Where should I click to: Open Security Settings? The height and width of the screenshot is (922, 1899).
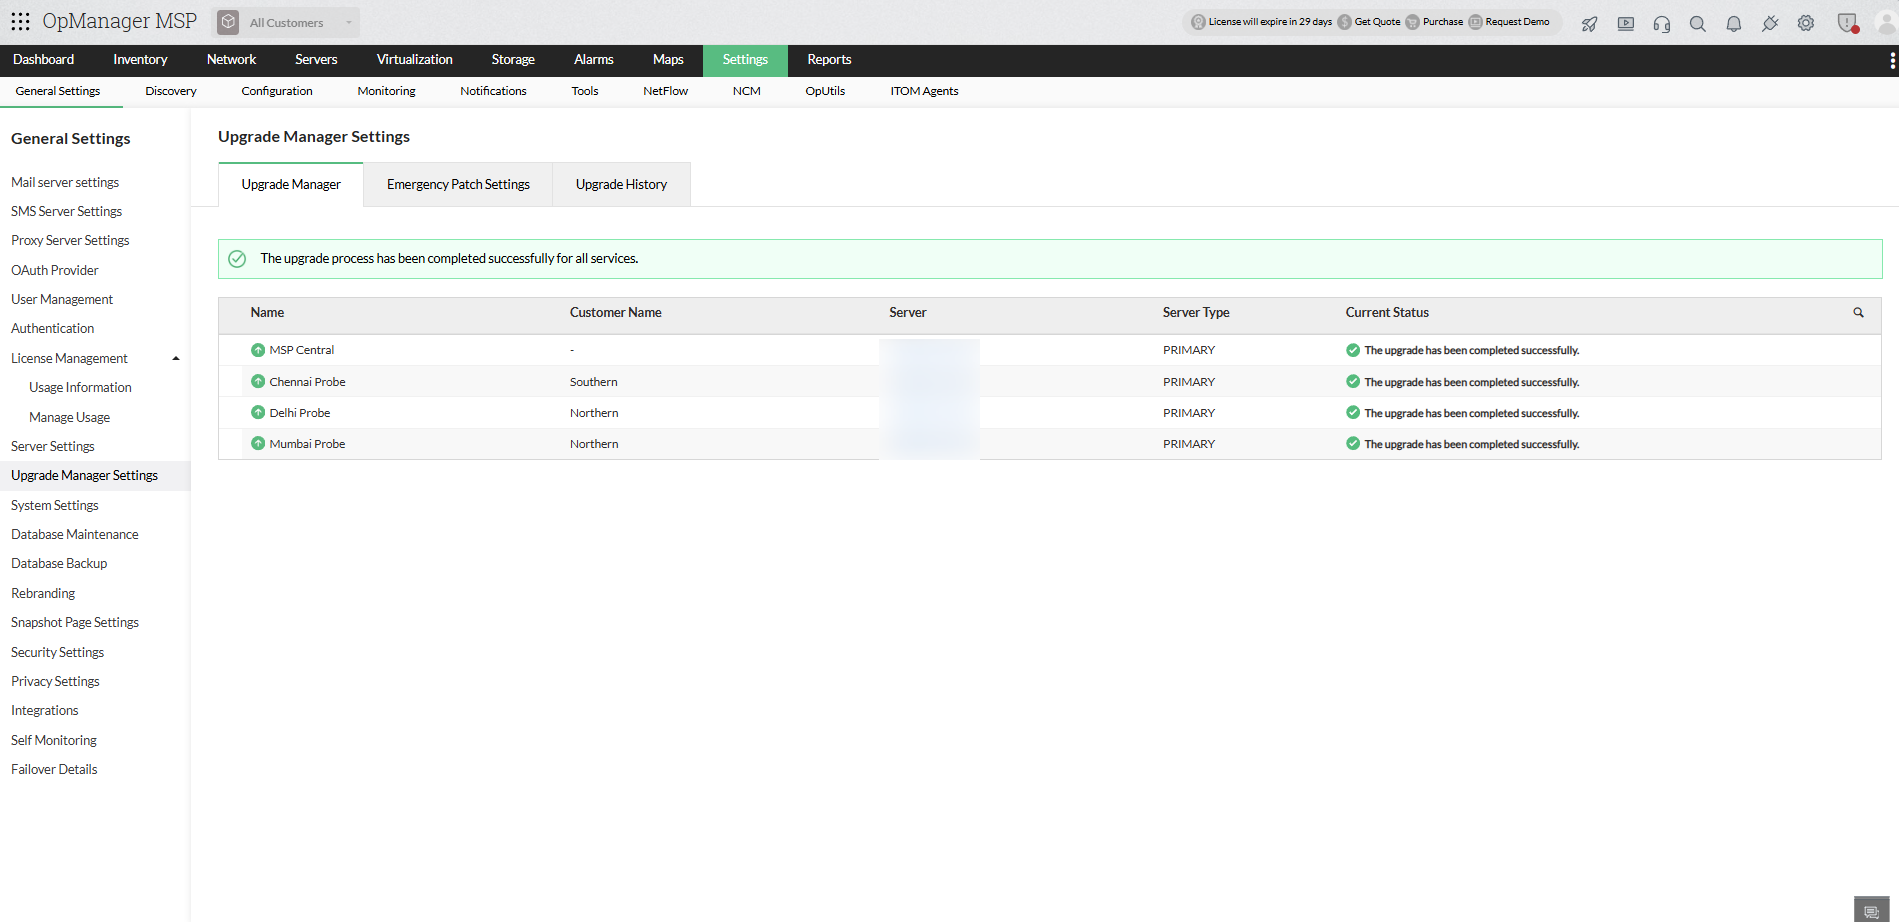57,653
